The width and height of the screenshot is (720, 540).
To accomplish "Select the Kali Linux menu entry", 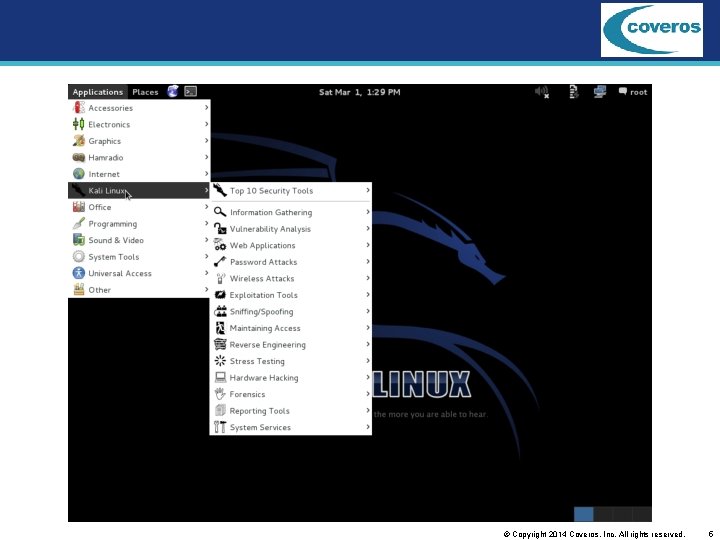I will pyautogui.click(x=139, y=191).
